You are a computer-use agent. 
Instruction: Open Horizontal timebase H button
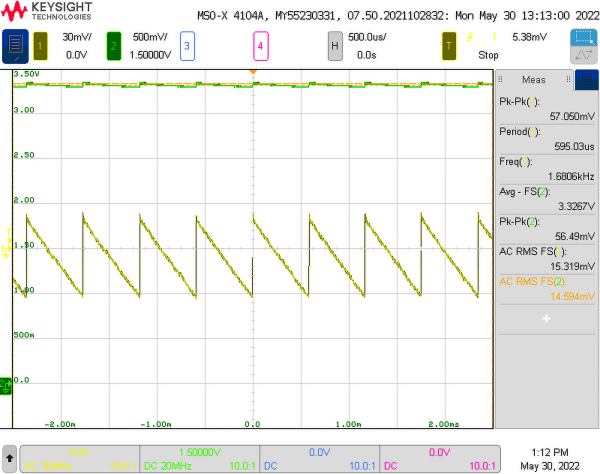click(x=334, y=46)
